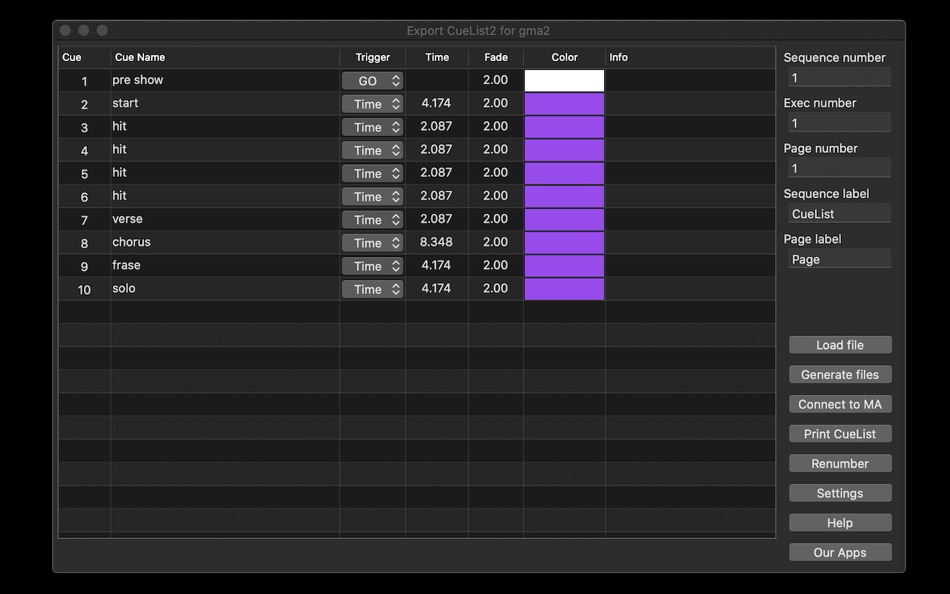
Task: Click Print CueList button
Action: [840, 434]
